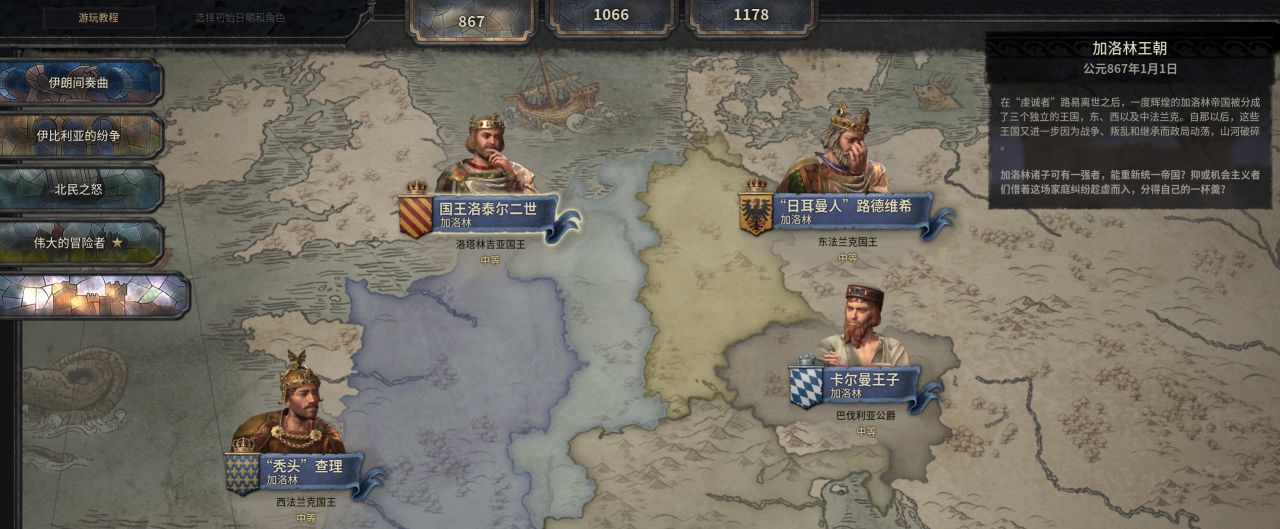The image size is (1280, 529).
Task: Switch to the 1066 start date
Action: [611, 17]
